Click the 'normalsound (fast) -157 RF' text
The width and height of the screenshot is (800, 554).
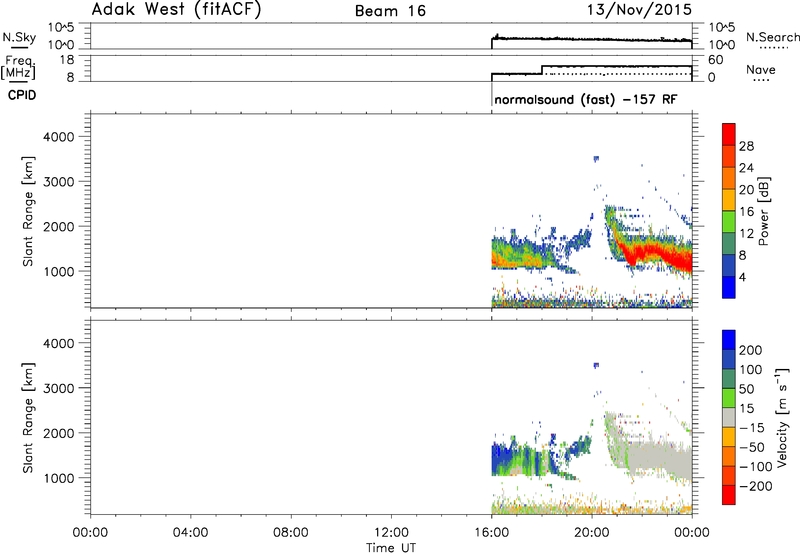586,99
